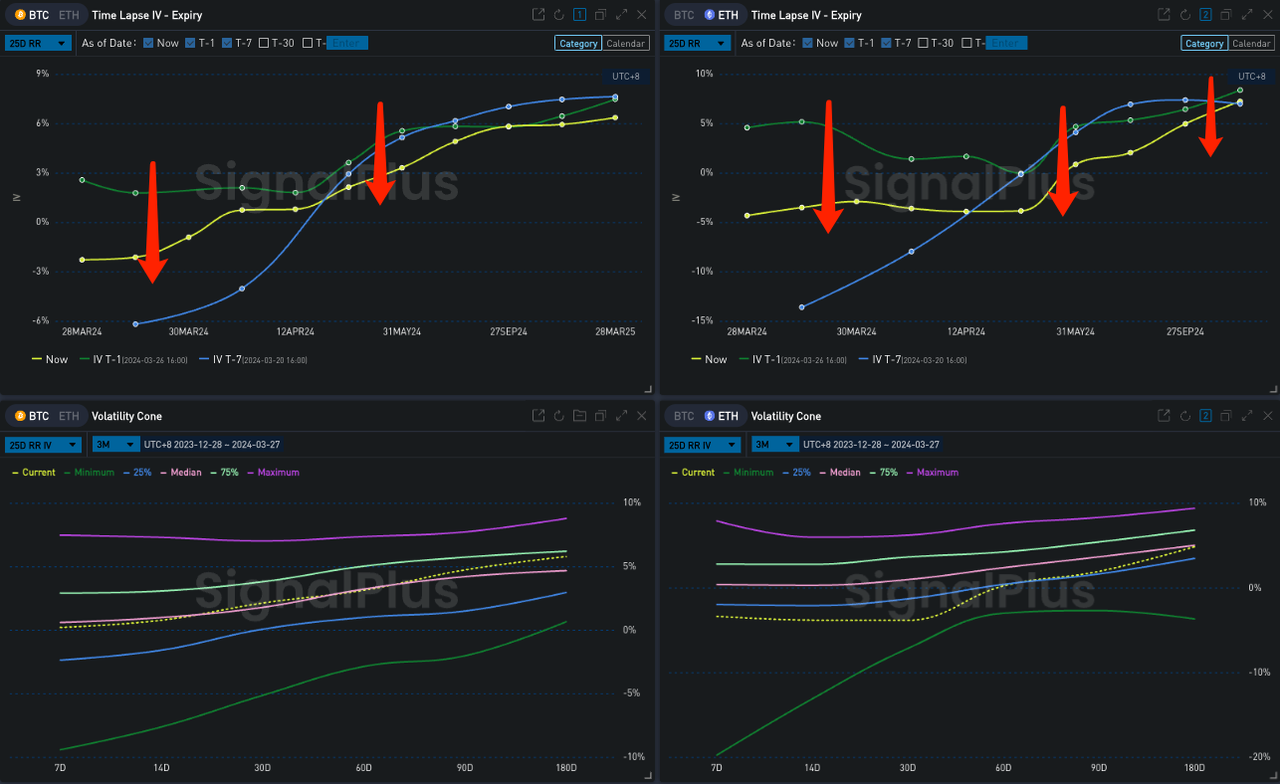Toggle Maximum series in BTC Volatility Cone legend
Image resolution: width=1280 pixels, height=784 pixels.
point(278,472)
